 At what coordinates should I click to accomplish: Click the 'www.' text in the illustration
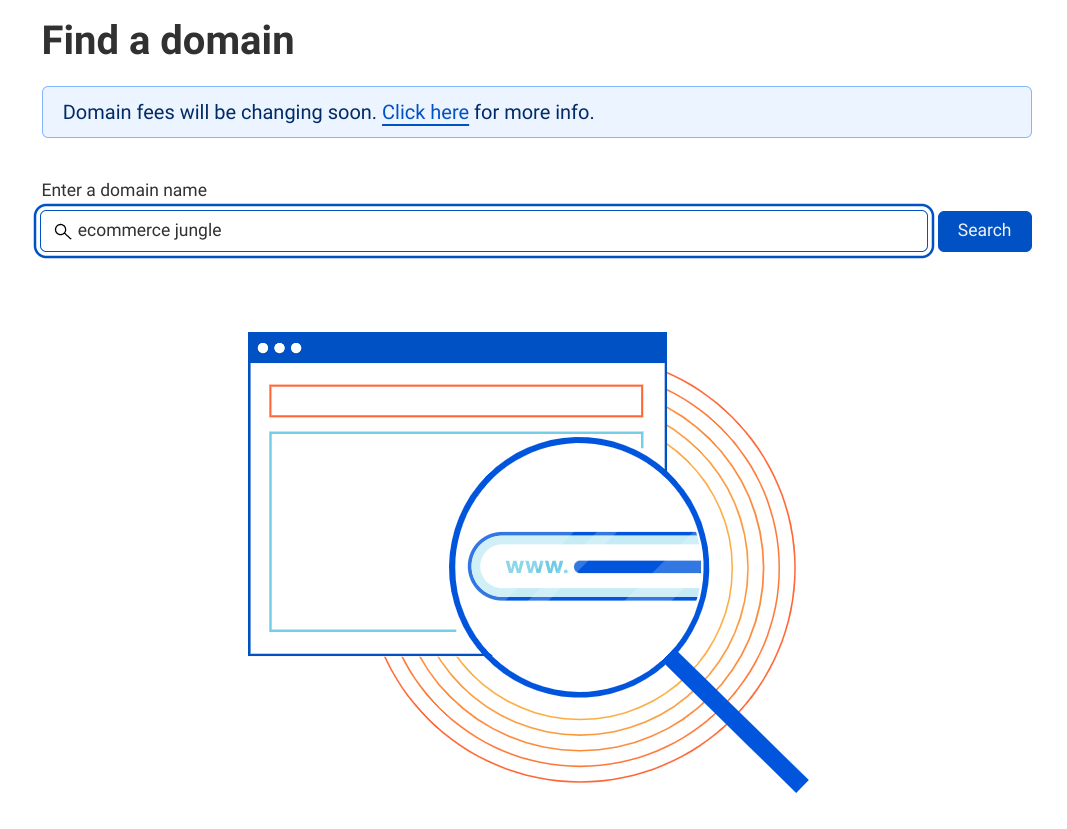pos(537,567)
